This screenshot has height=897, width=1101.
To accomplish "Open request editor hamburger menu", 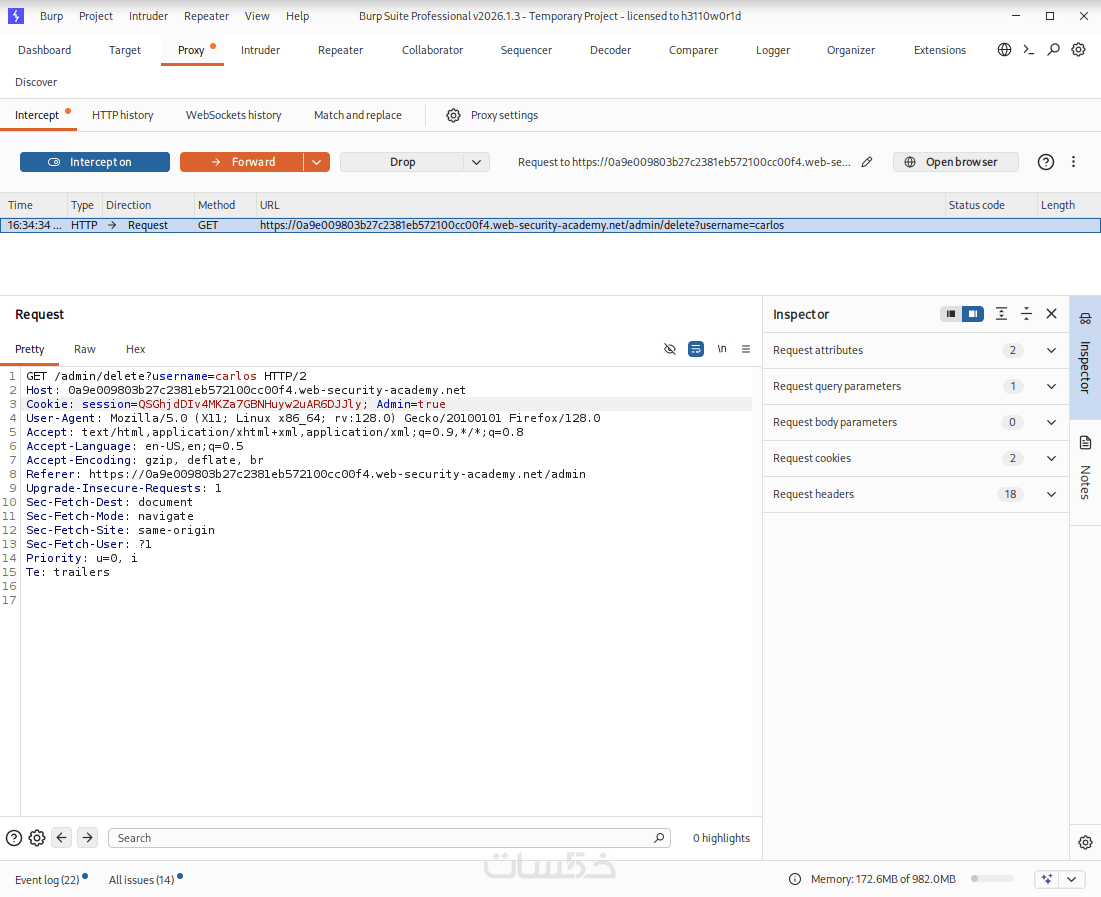I will click(746, 349).
